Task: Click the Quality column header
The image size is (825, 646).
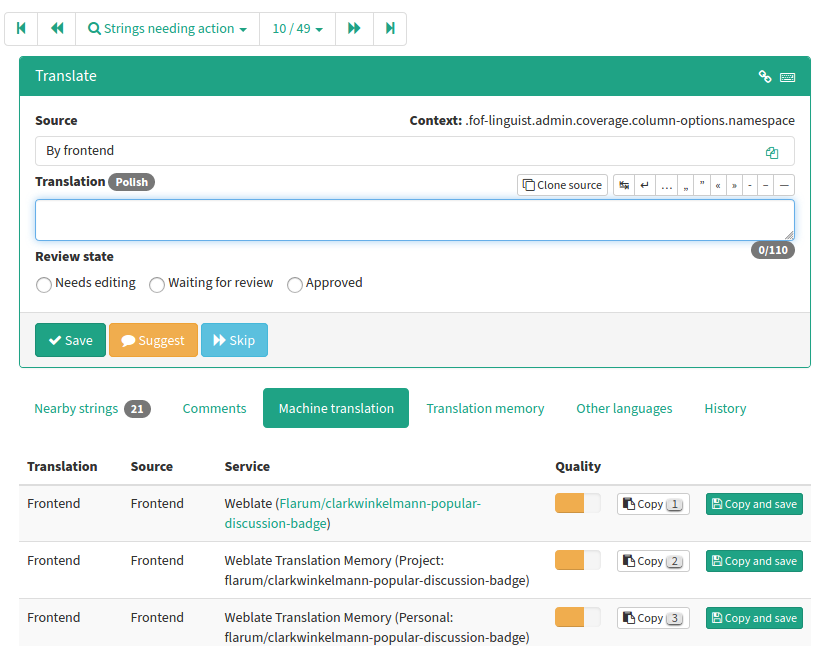Action: point(578,467)
